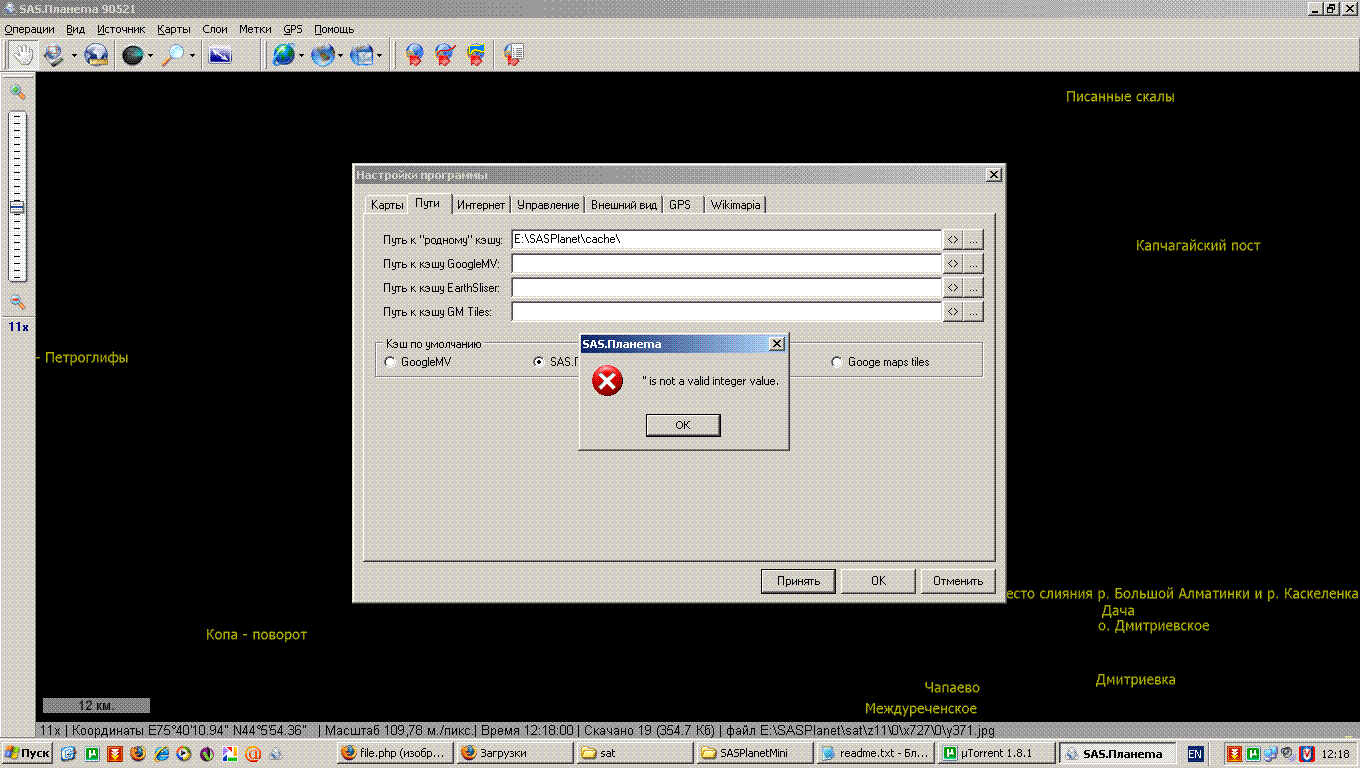Click the magnifying glass search icon

tap(173, 56)
